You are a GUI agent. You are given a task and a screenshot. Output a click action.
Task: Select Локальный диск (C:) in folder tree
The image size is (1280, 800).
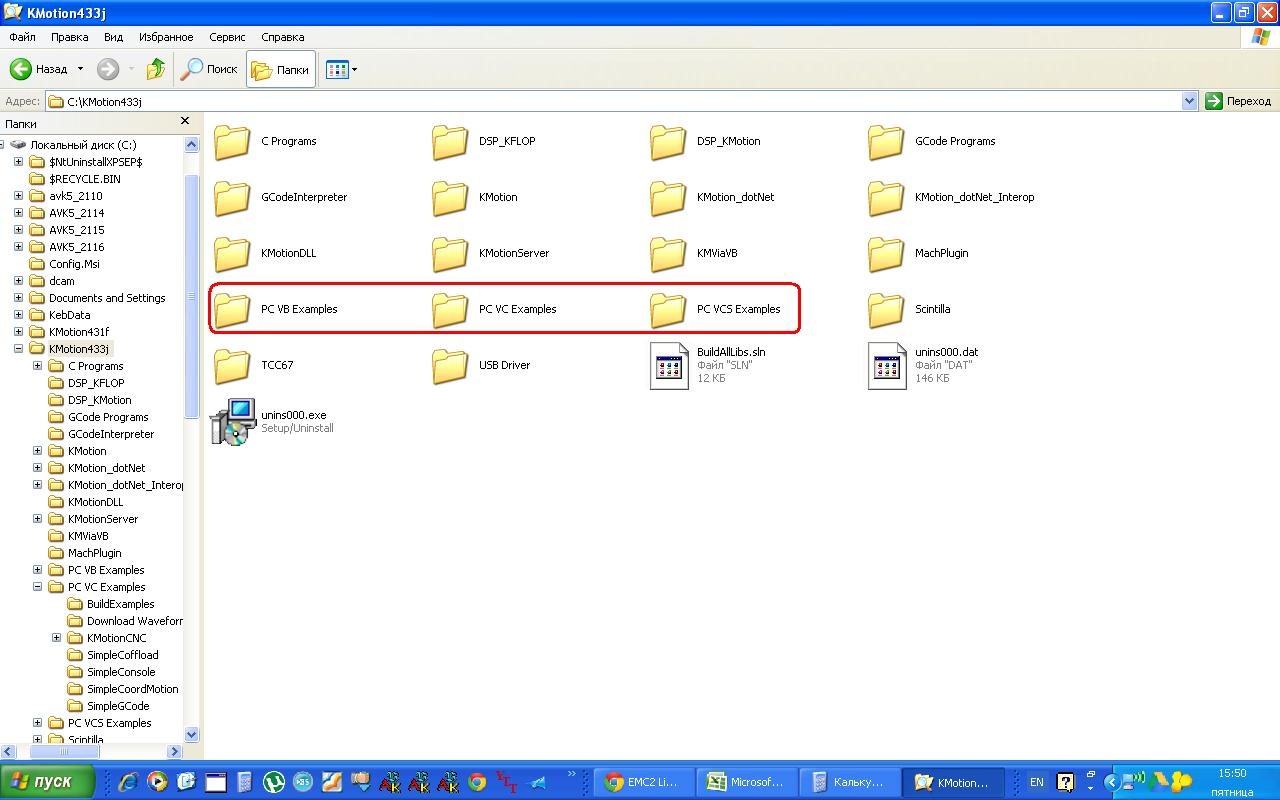point(83,145)
